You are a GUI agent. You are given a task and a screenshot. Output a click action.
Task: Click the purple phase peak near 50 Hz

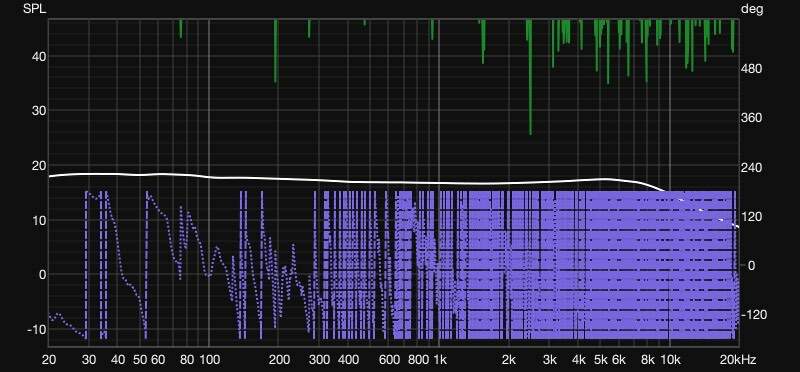[147, 194]
